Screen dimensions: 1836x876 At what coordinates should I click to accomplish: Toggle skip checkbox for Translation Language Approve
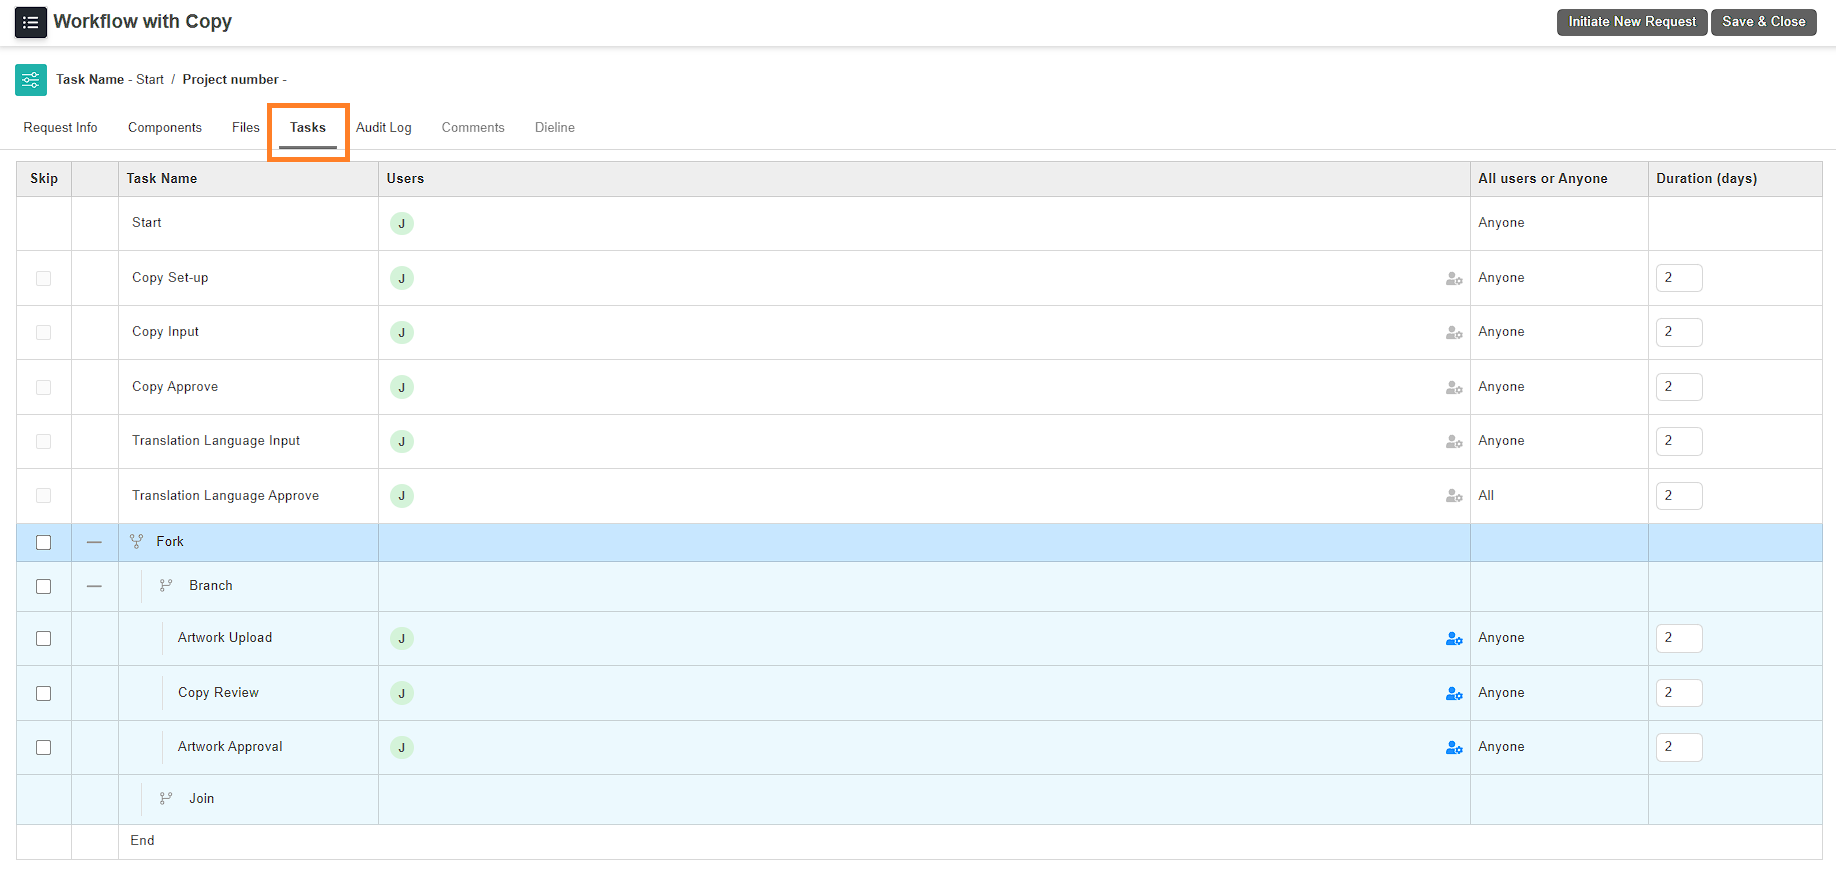click(x=43, y=496)
